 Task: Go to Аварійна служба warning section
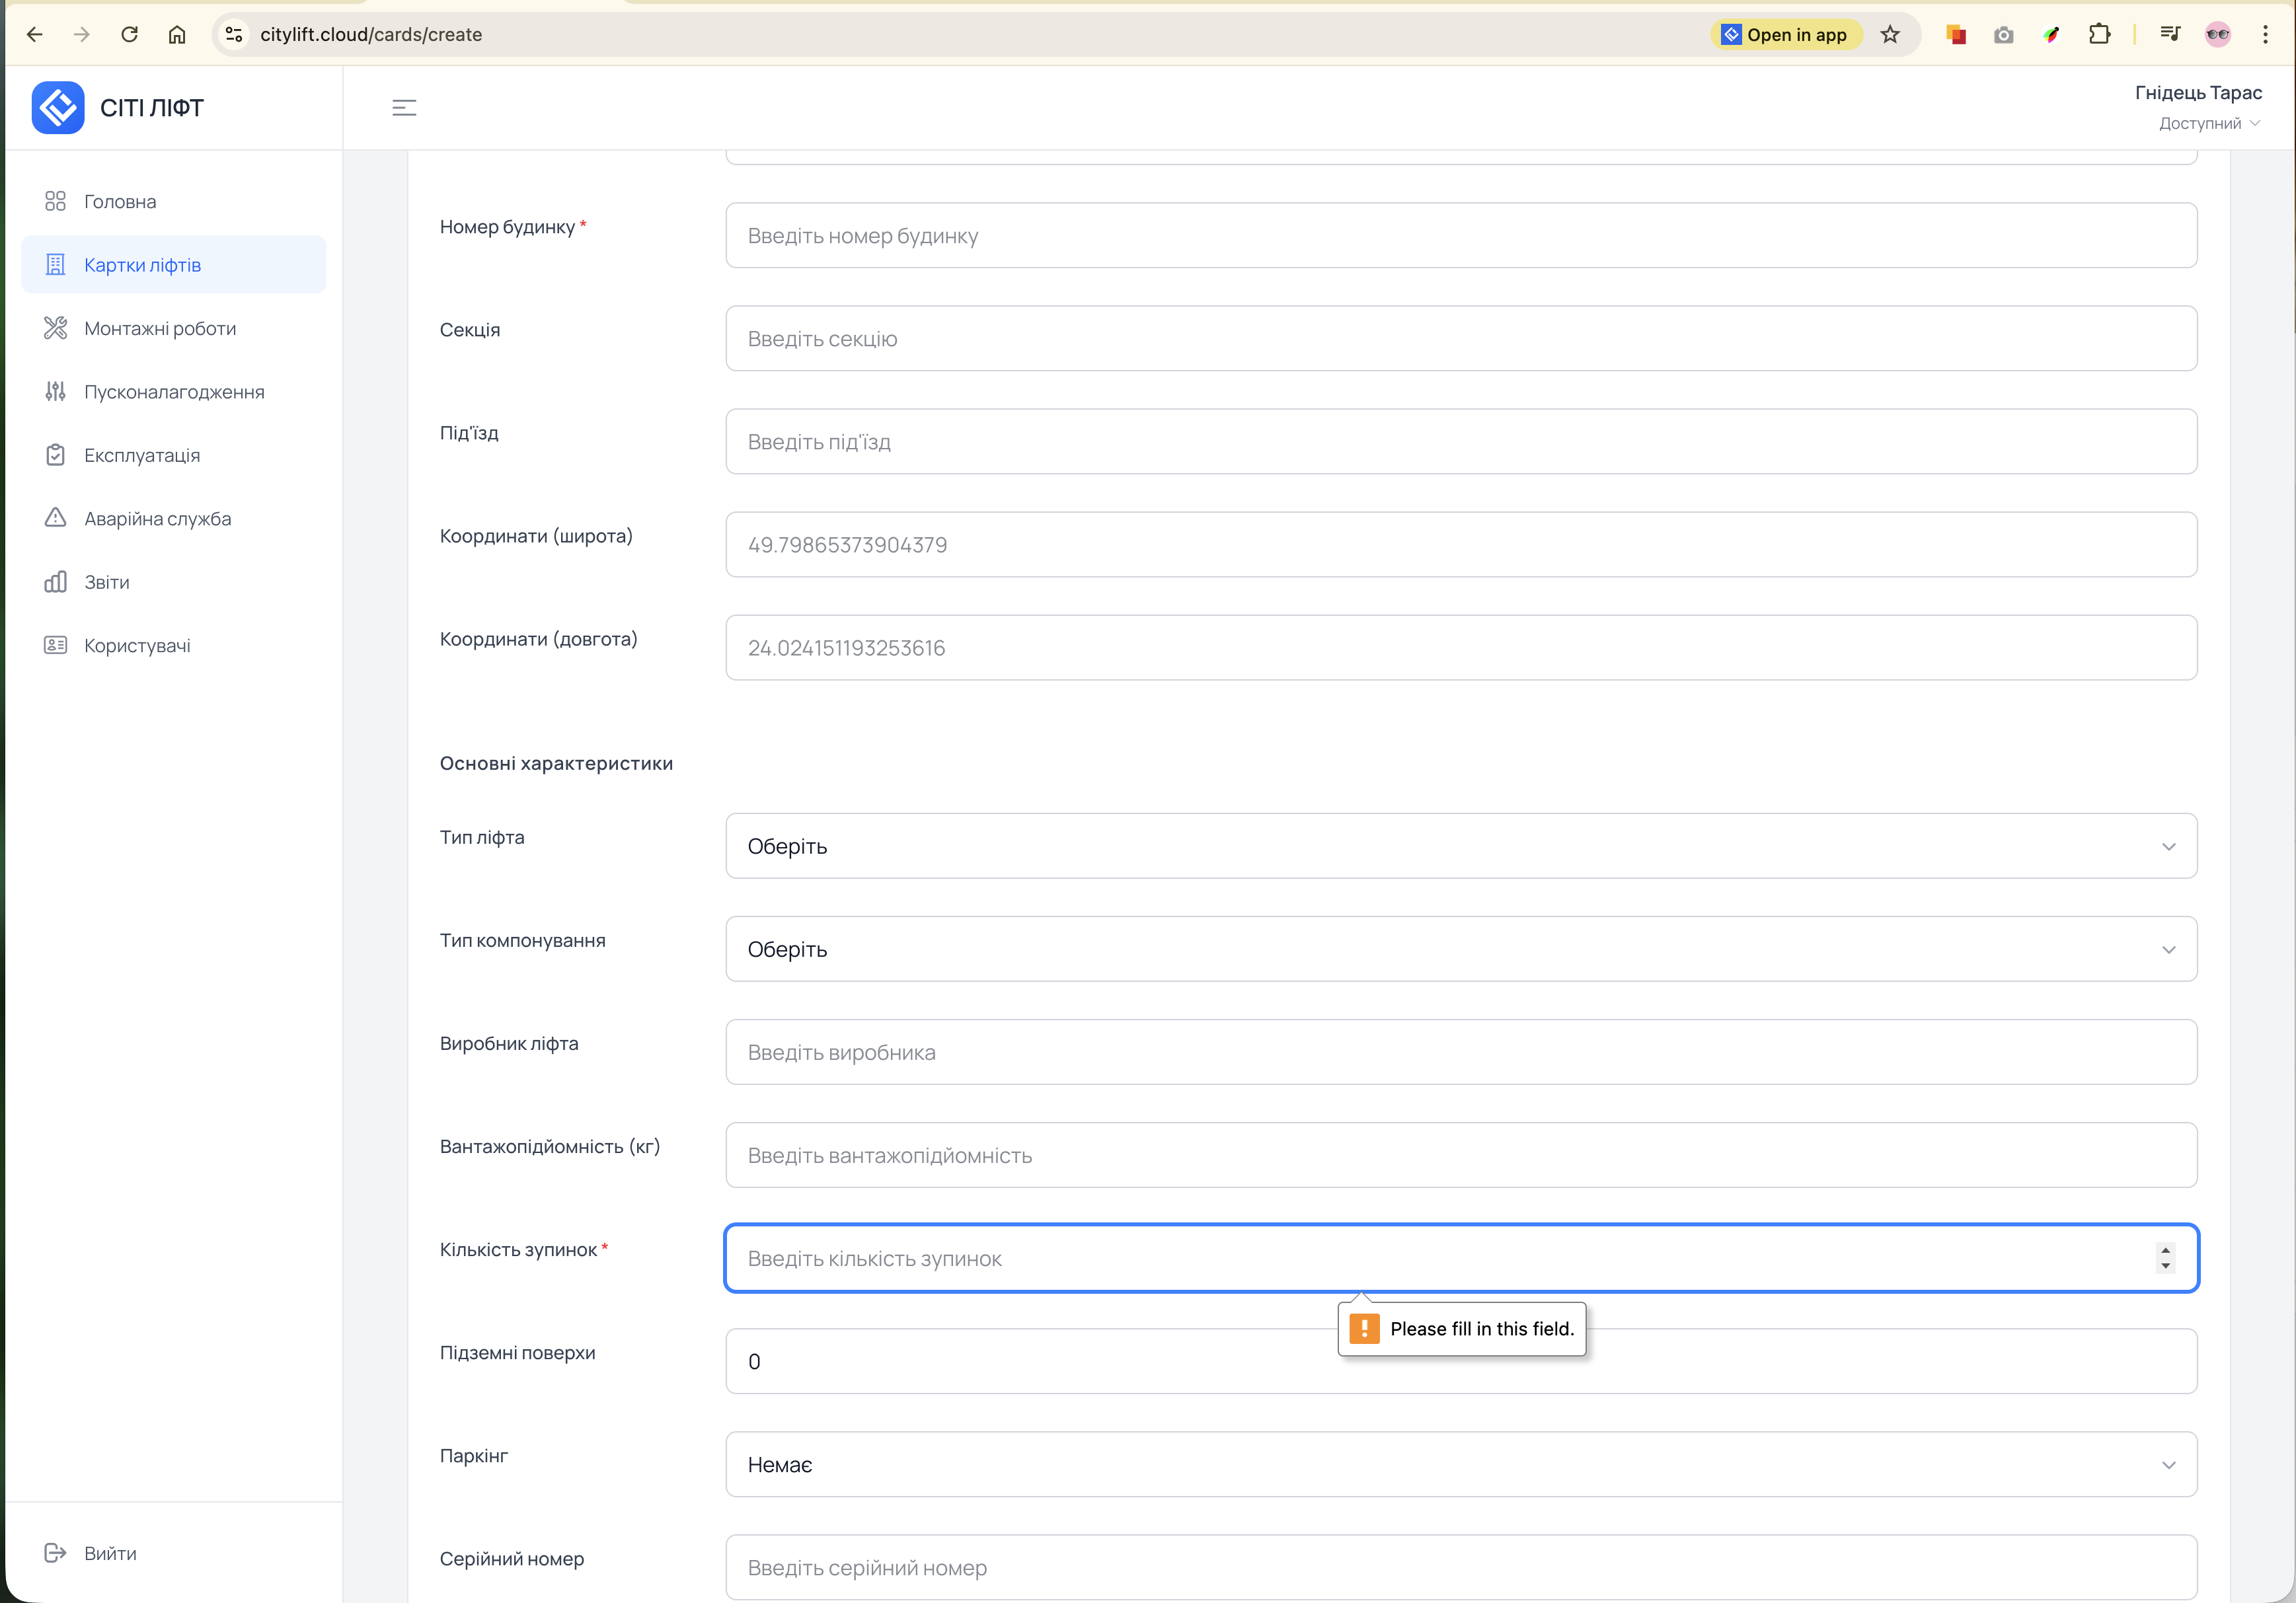[x=157, y=519]
